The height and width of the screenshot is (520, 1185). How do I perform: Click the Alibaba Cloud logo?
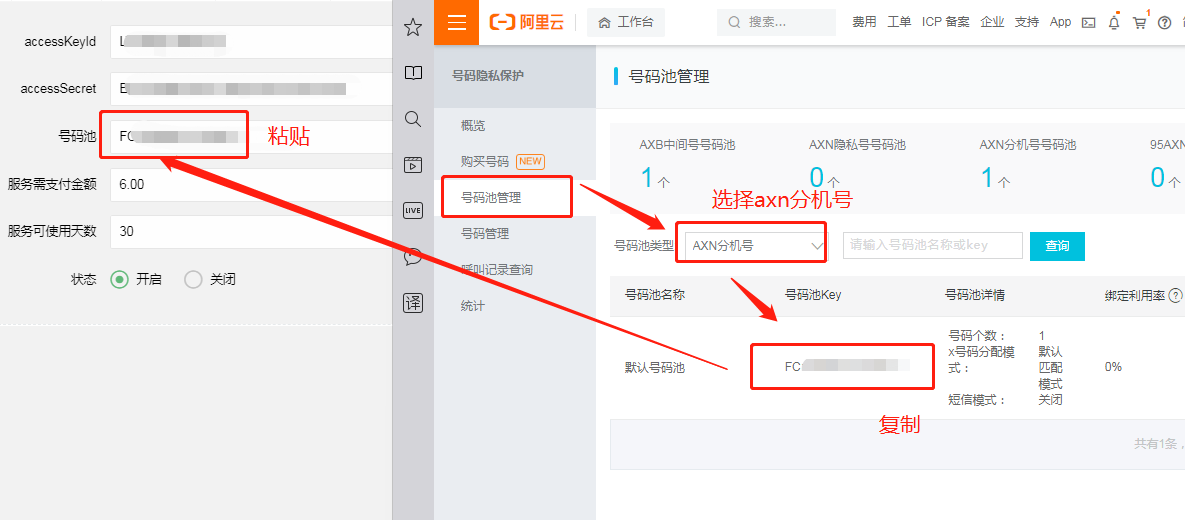(527, 22)
